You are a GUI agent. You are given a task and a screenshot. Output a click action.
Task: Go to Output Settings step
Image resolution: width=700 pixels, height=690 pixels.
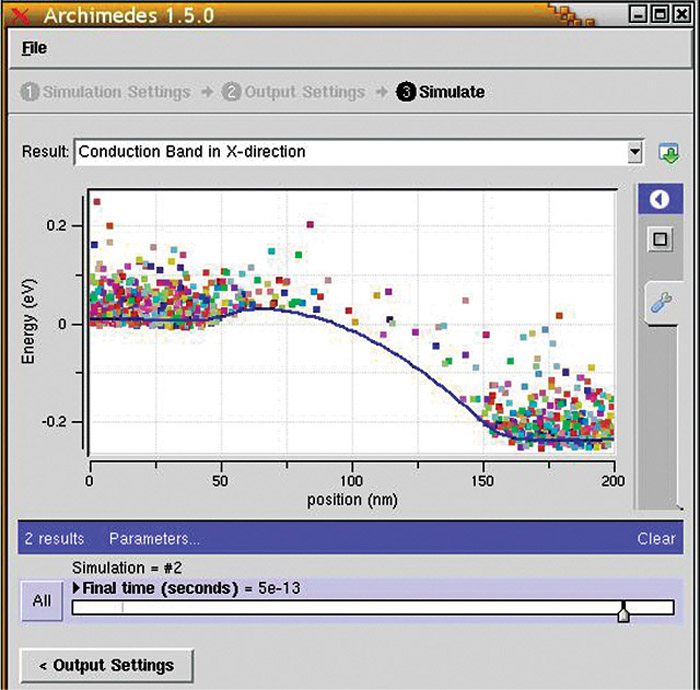click(x=293, y=92)
